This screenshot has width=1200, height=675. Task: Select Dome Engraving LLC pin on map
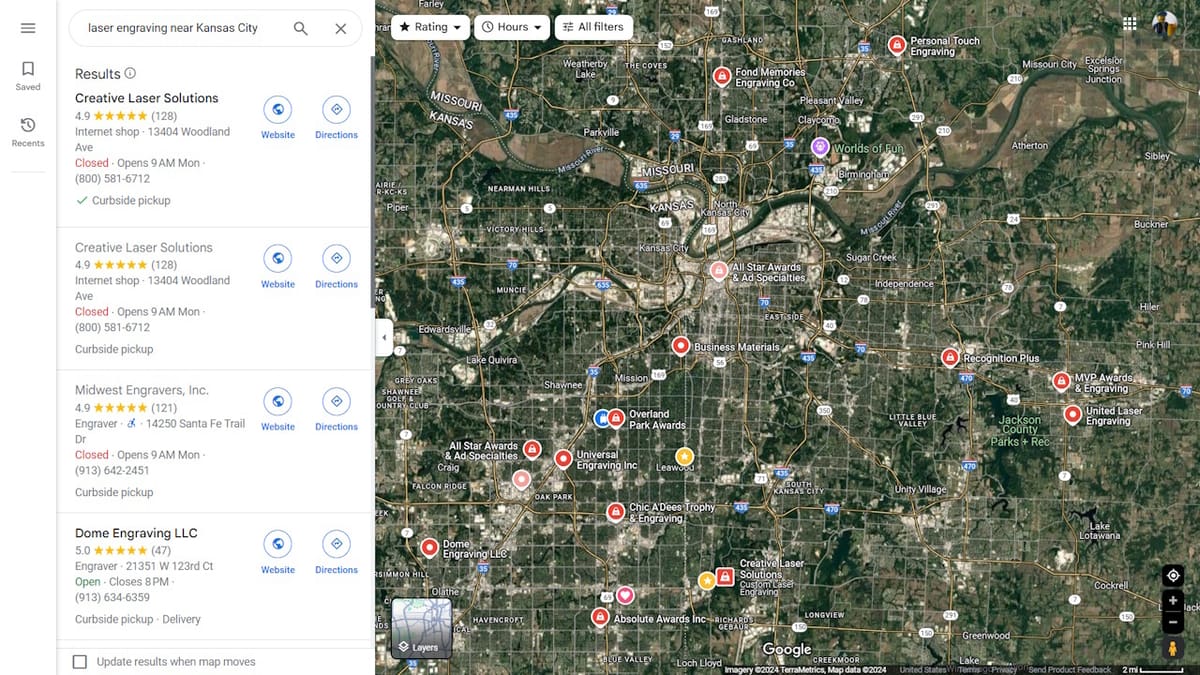point(429,548)
